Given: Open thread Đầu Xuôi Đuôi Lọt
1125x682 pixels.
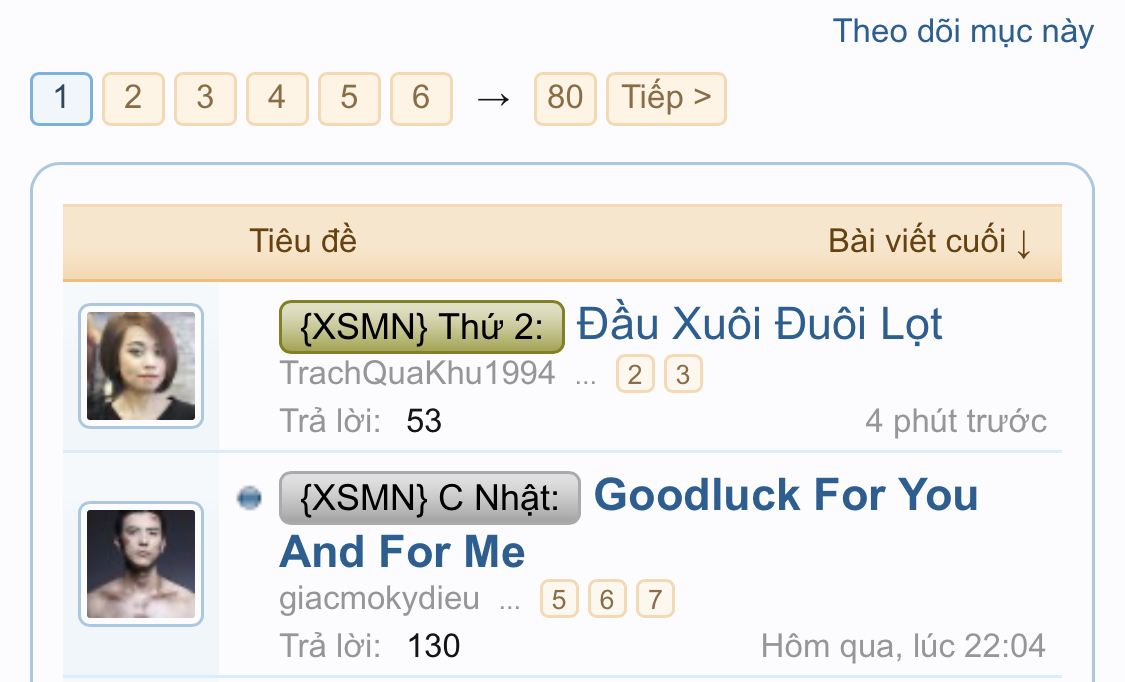Looking at the screenshot, I should pyautogui.click(x=760, y=324).
